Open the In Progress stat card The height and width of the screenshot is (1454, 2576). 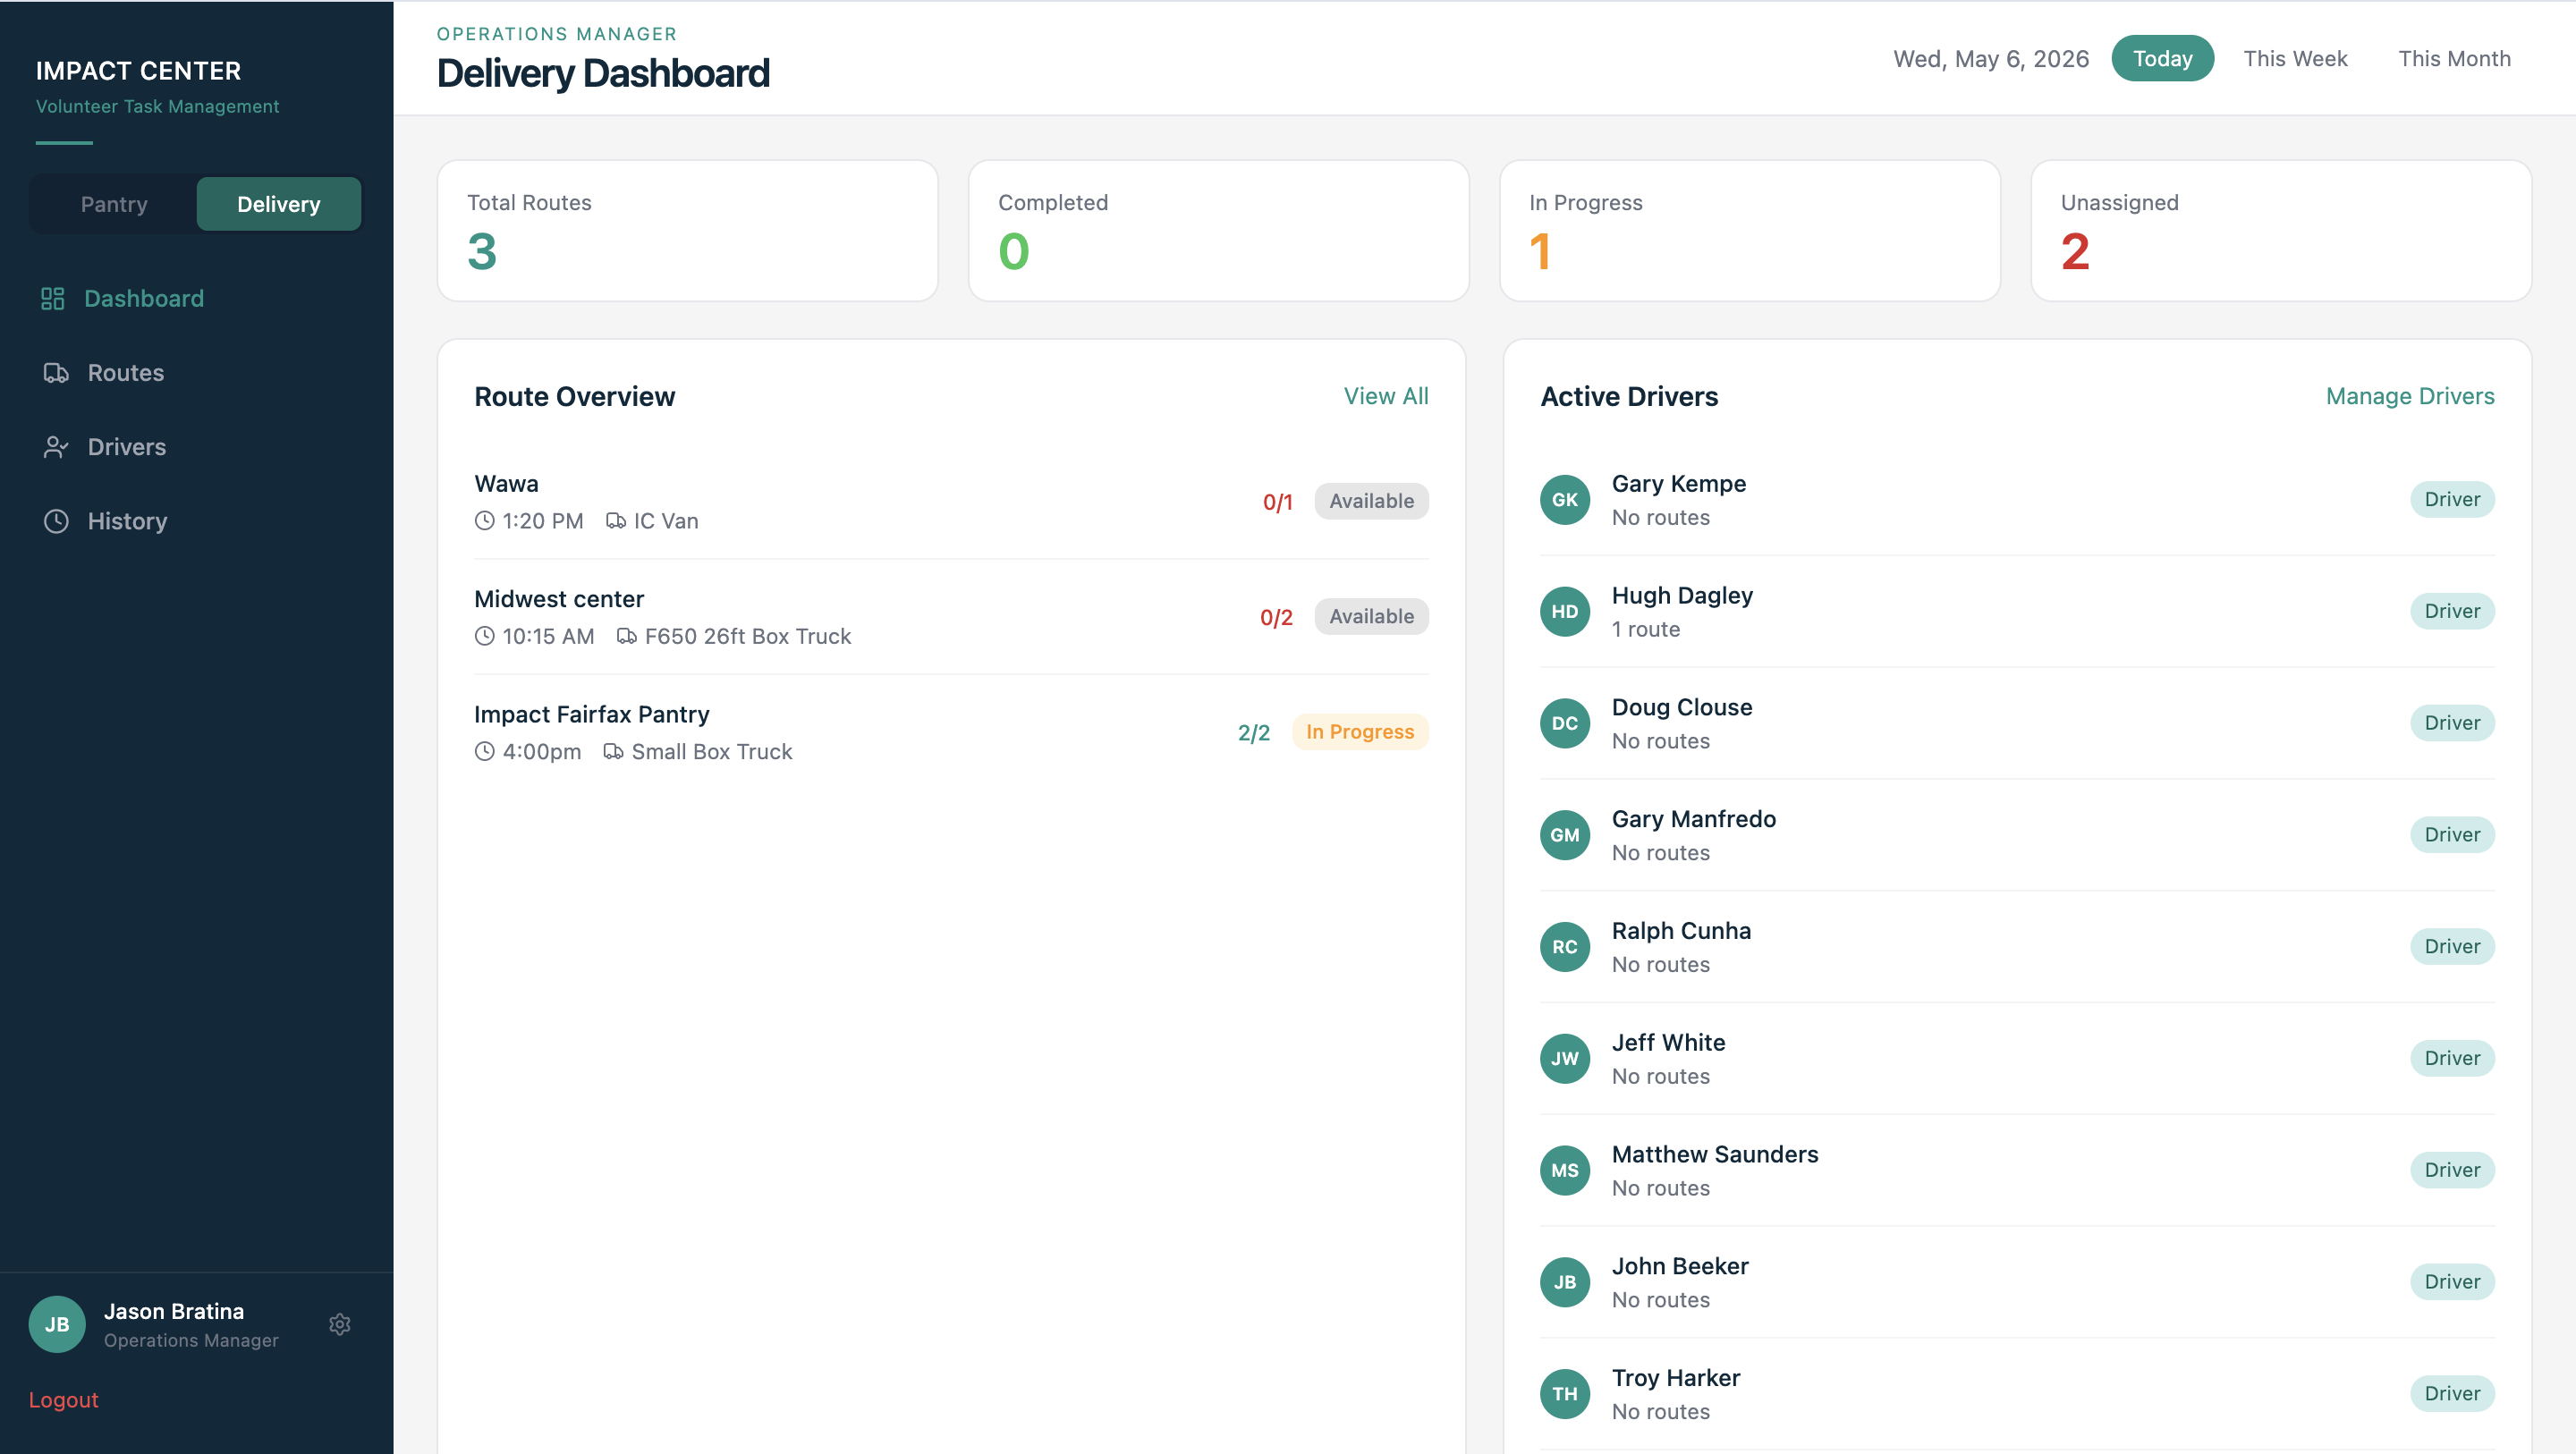1750,231
